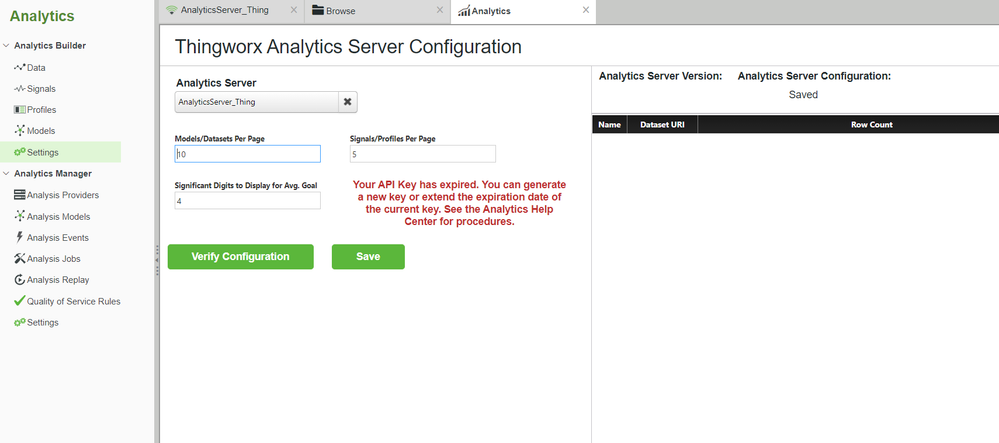Click the Saved configuration status text

(x=803, y=95)
